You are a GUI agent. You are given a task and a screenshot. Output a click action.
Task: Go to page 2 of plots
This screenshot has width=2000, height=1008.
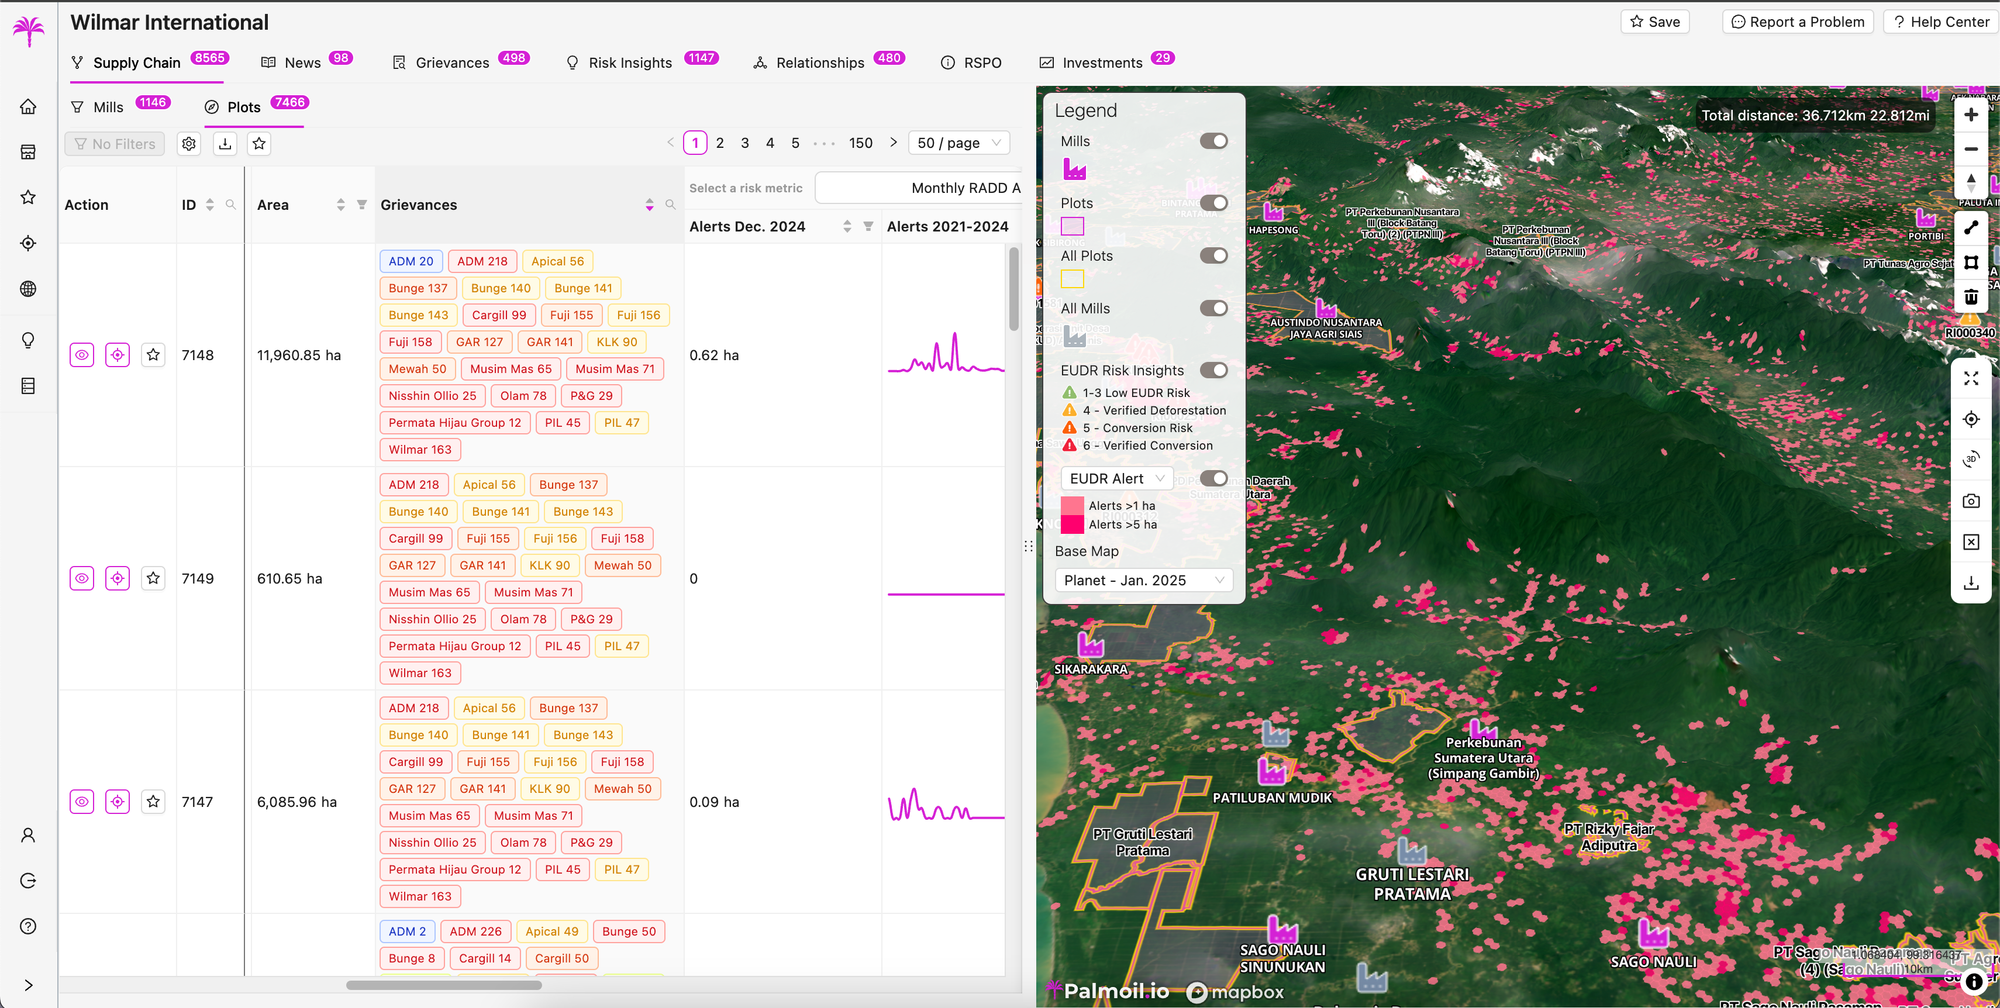click(720, 143)
